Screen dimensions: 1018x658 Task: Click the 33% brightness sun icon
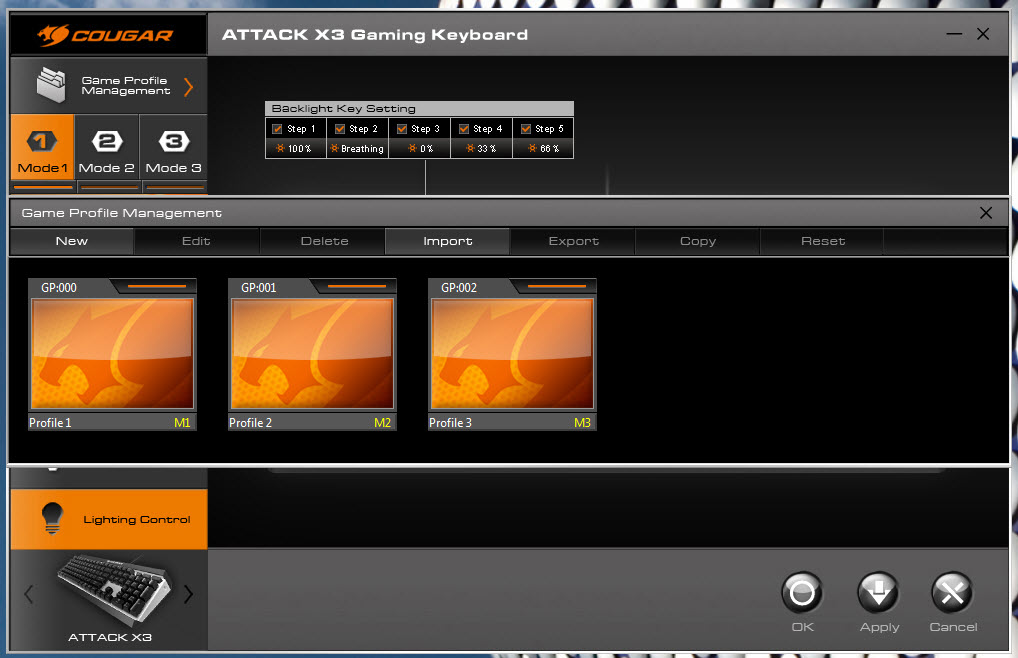(470, 149)
